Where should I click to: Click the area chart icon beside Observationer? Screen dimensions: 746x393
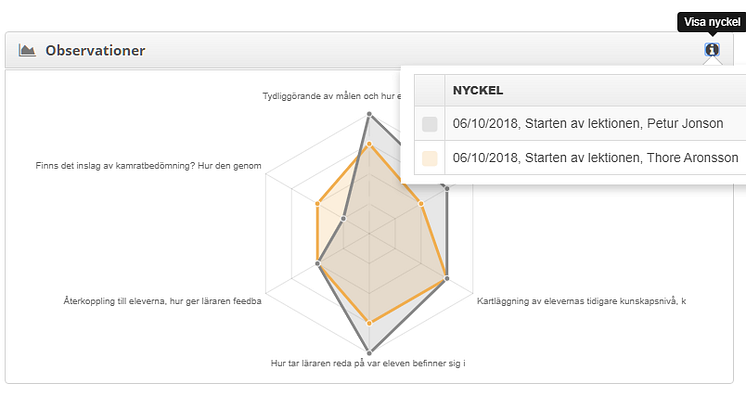[27, 50]
